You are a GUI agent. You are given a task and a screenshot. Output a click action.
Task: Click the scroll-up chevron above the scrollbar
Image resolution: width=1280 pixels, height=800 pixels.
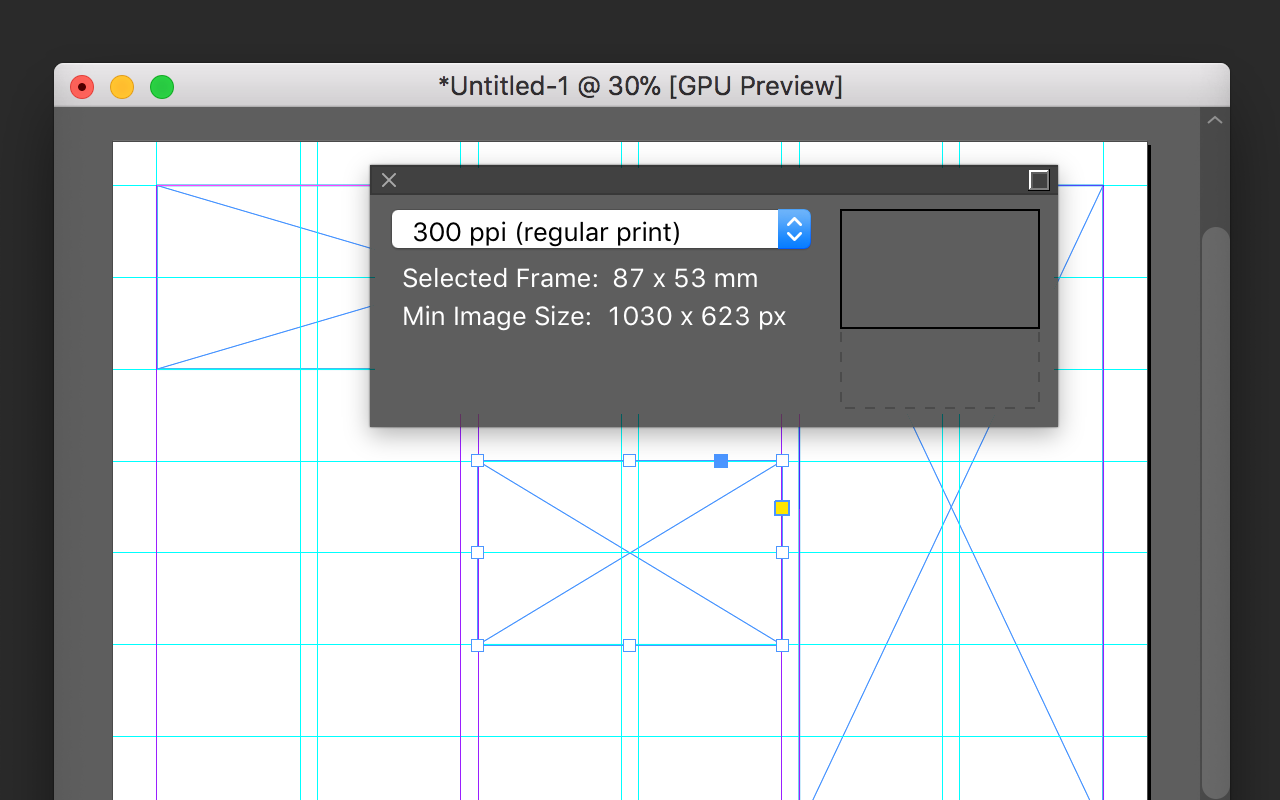tap(1215, 119)
